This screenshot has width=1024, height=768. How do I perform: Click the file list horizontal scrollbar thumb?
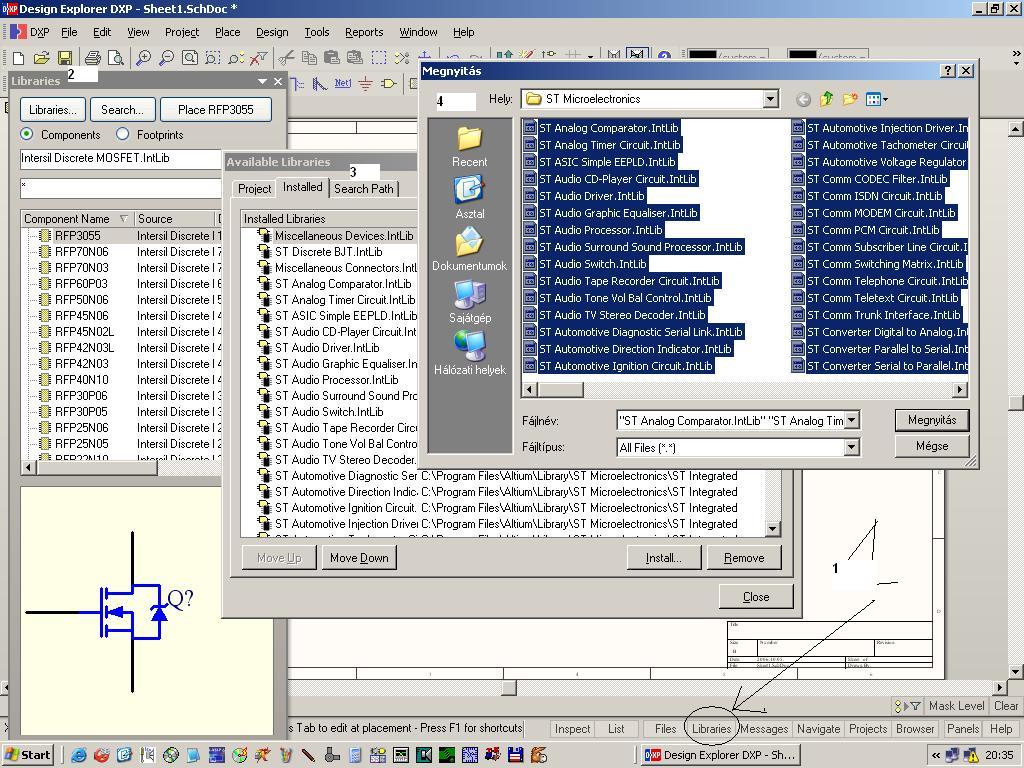(561, 390)
